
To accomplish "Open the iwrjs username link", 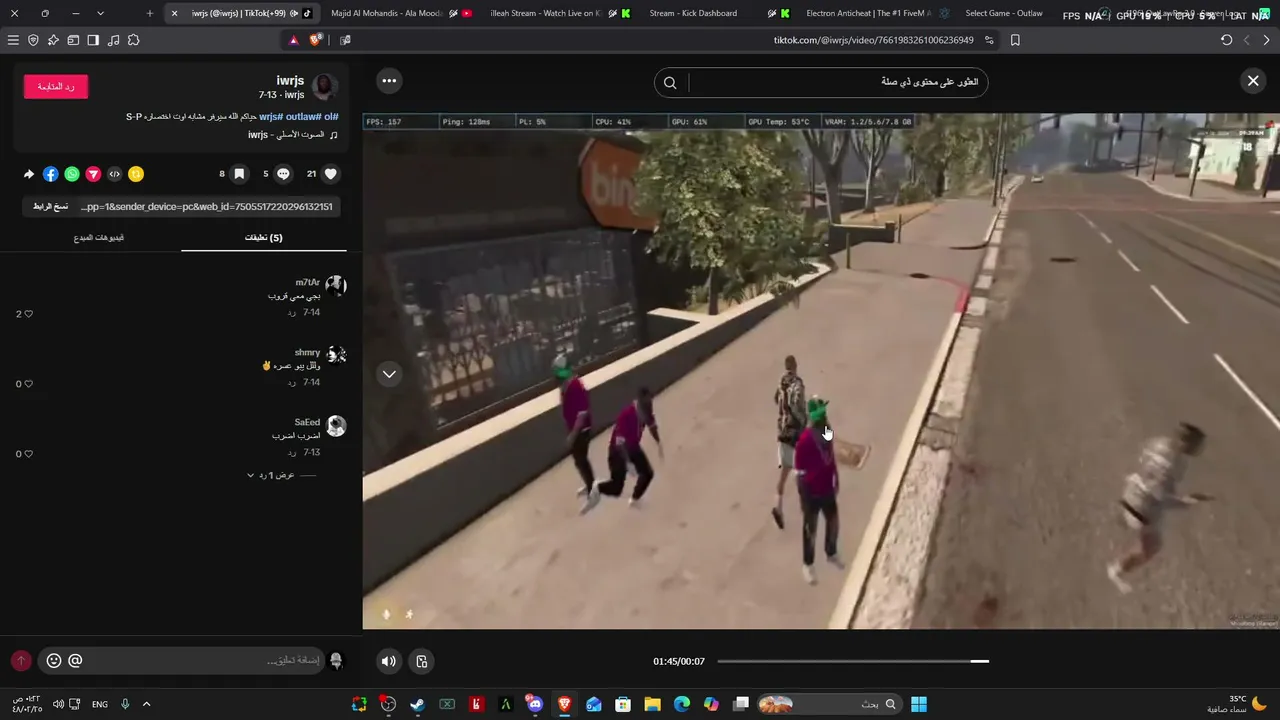I will 290,80.
